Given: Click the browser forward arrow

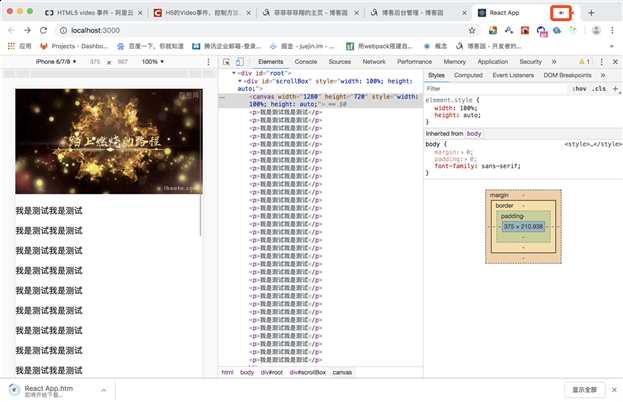Looking at the screenshot, I should click(27, 30).
